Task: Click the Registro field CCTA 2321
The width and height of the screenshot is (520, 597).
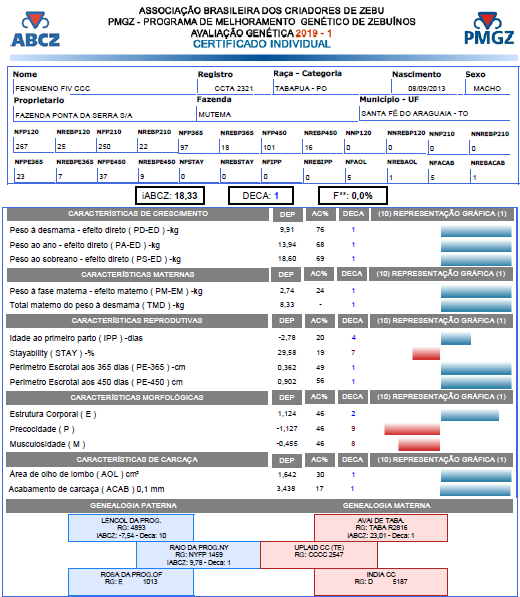Action: [x=234, y=88]
